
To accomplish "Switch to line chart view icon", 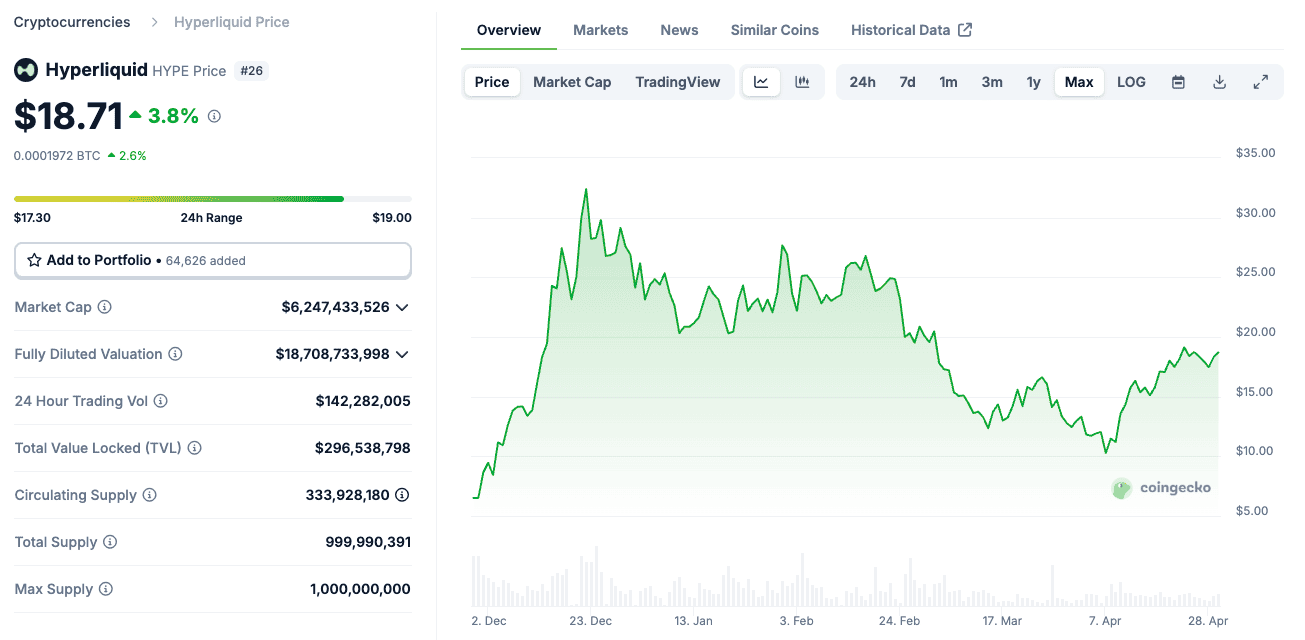I will (761, 82).
